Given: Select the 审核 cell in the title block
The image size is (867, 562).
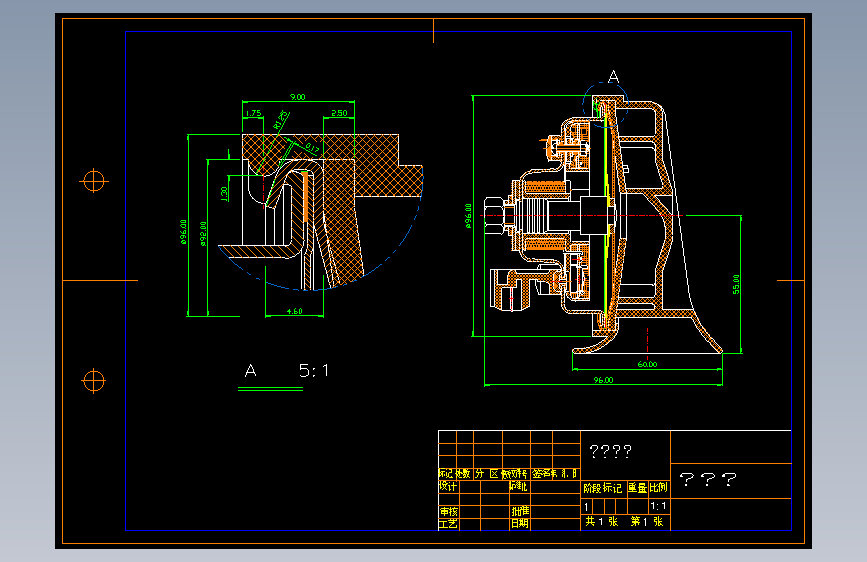Looking at the screenshot, I should tap(448, 512).
